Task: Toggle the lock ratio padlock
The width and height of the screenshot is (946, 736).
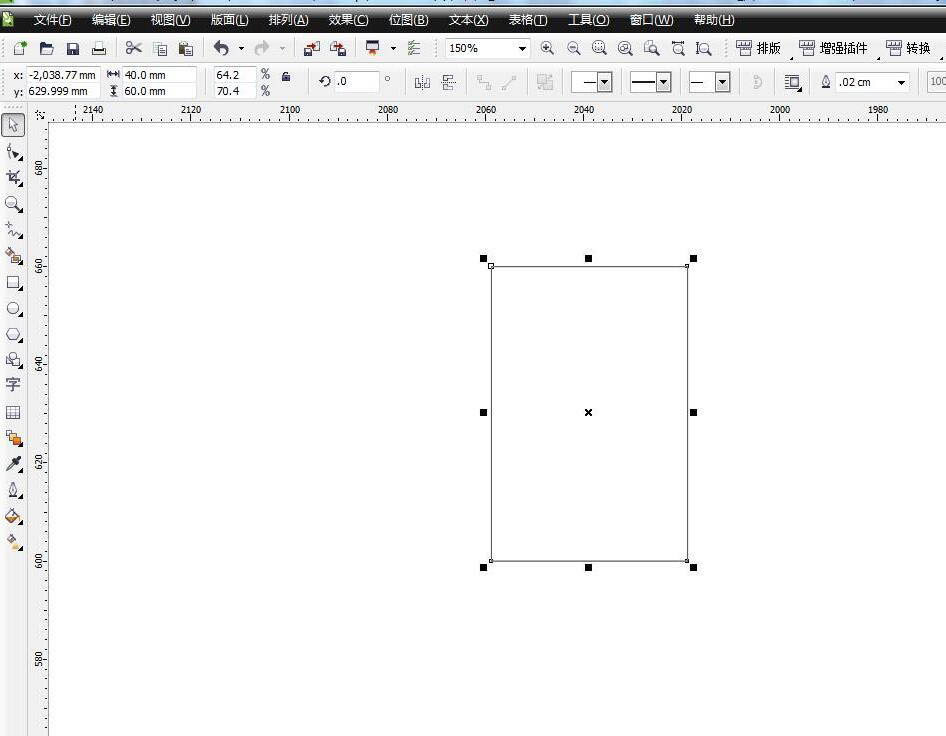Action: [286, 76]
